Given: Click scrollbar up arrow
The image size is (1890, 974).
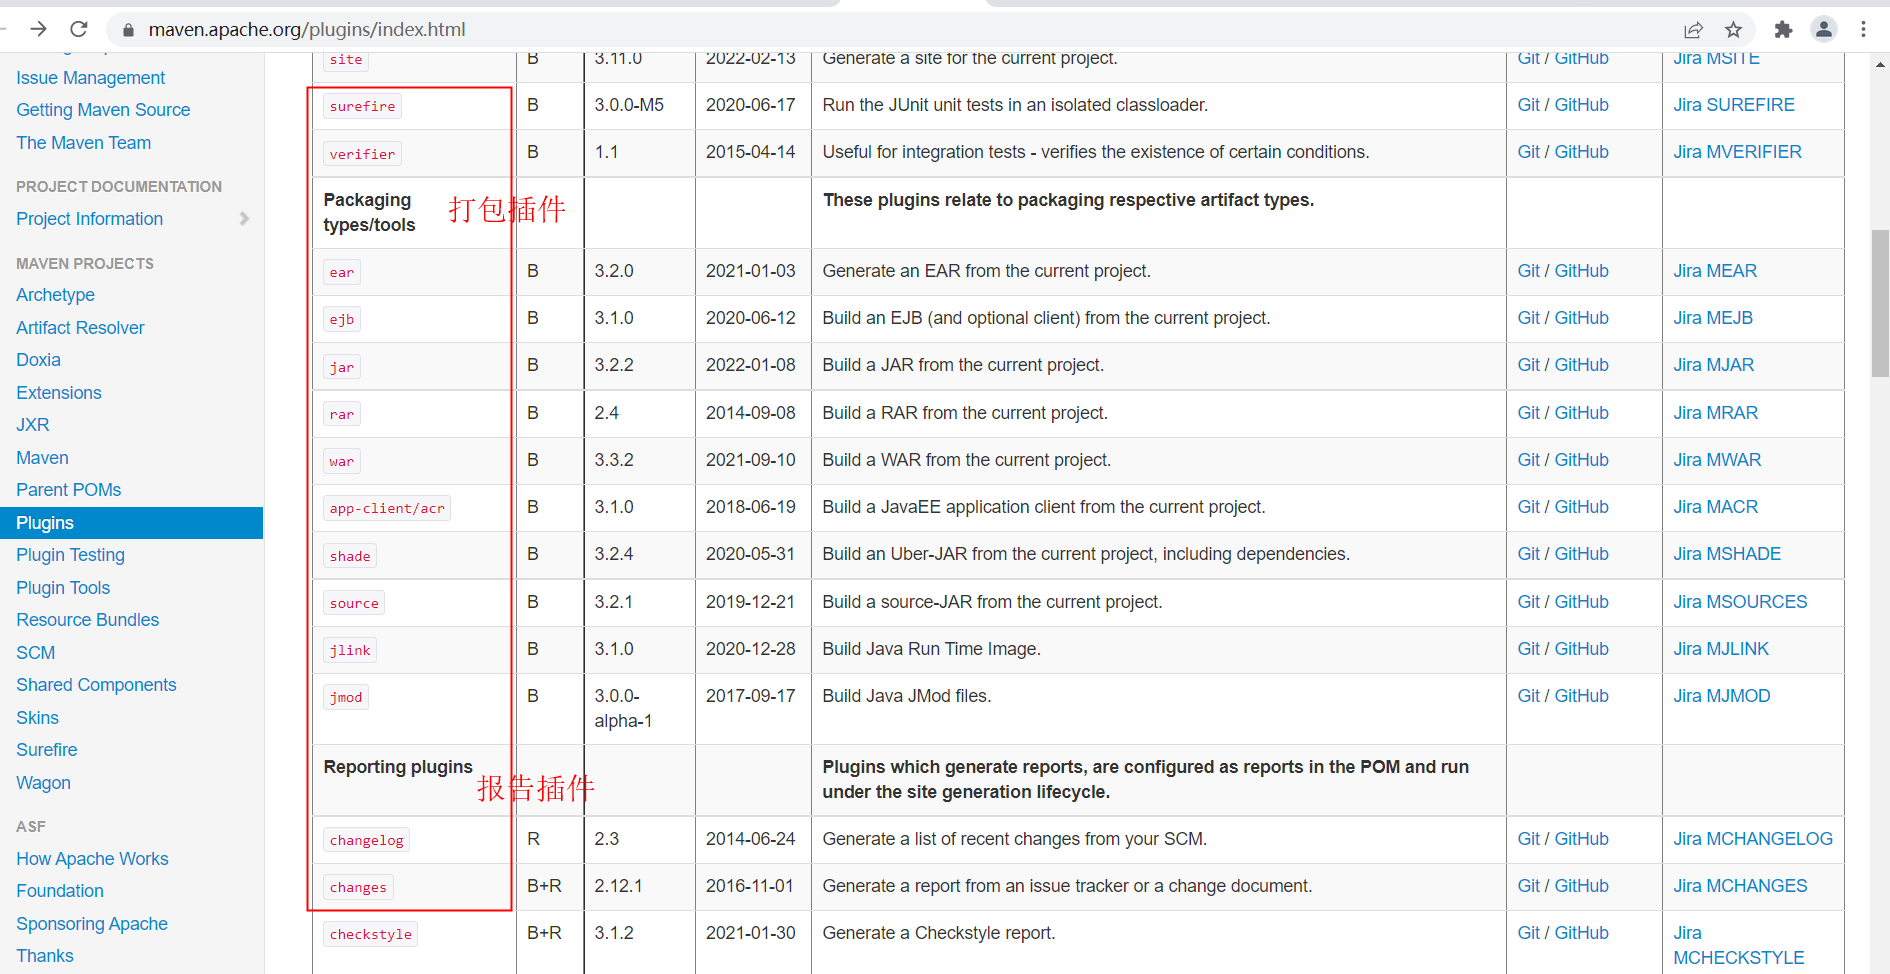Looking at the screenshot, I should (x=1880, y=64).
